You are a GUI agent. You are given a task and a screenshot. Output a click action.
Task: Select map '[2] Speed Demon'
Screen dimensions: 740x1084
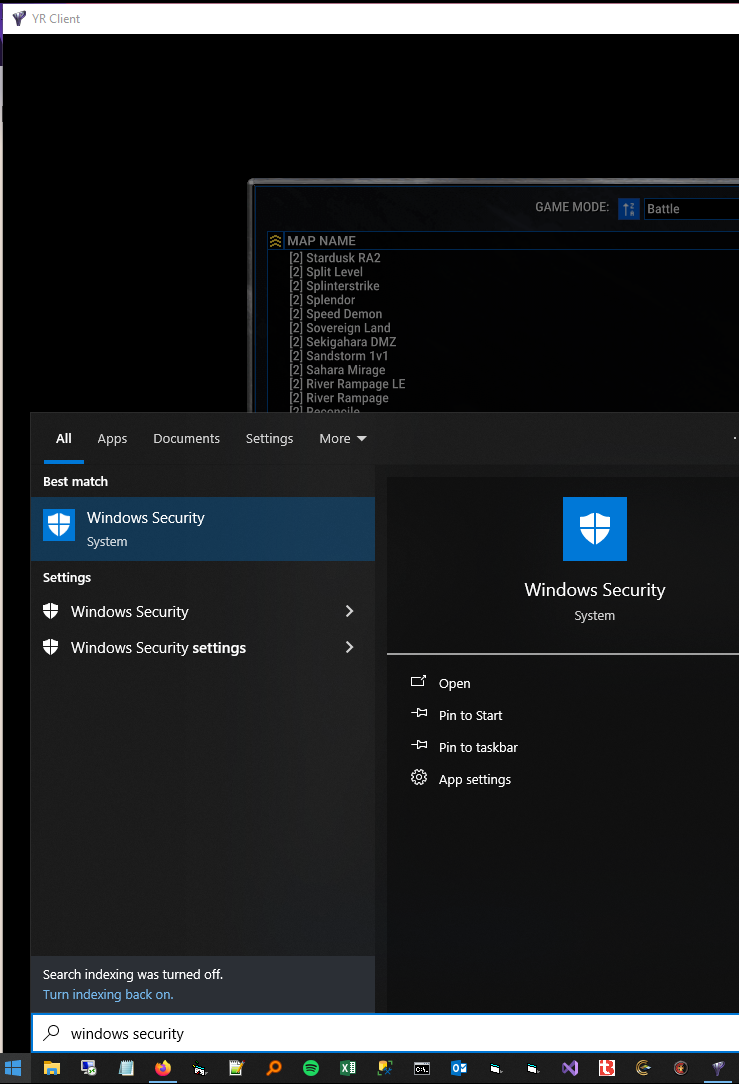pyautogui.click(x=335, y=314)
